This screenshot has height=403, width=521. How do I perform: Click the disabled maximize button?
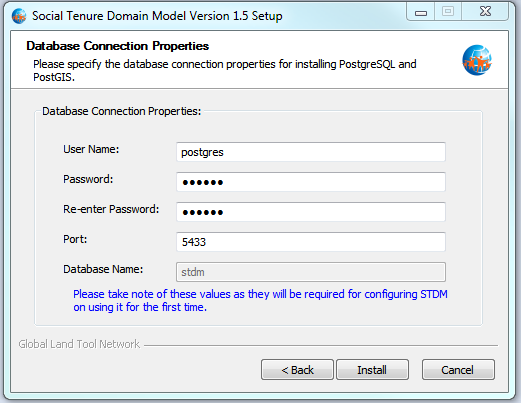point(448,12)
